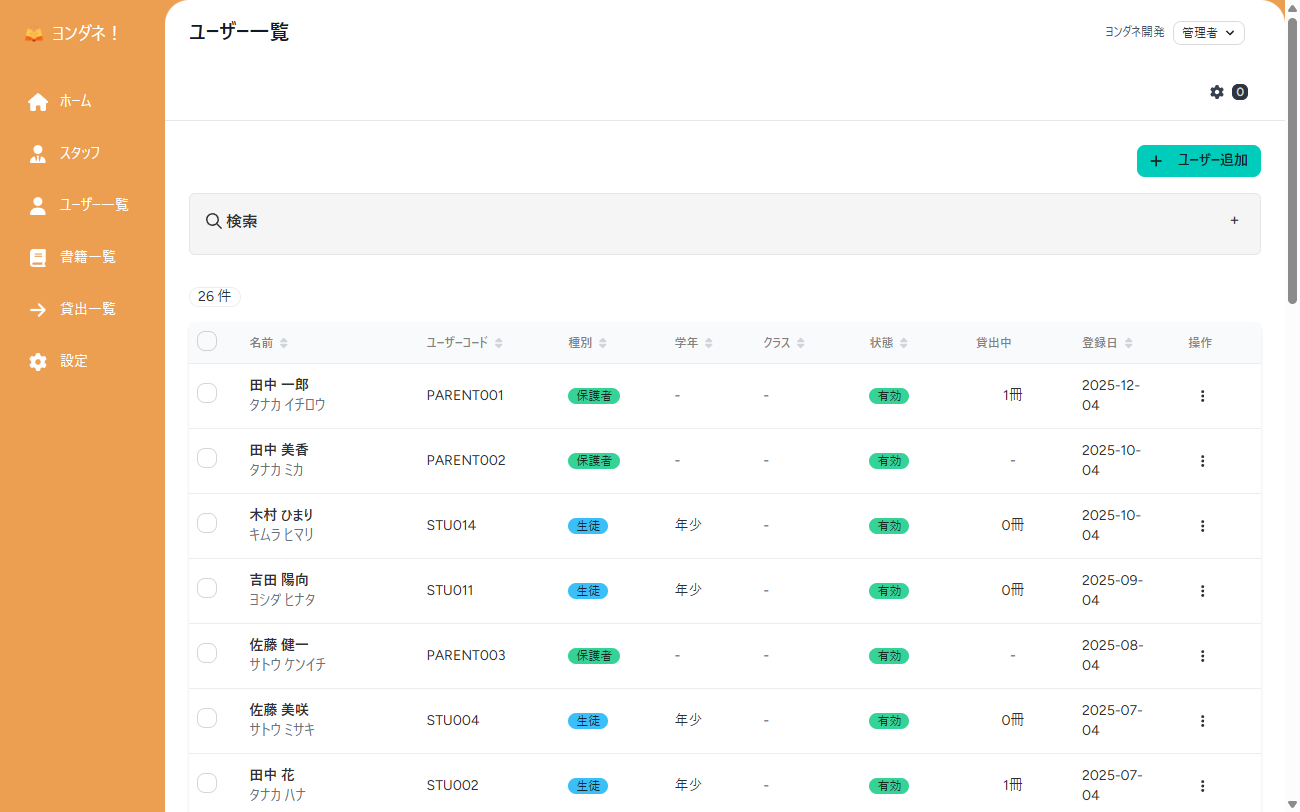This screenshot has height=812, width=1300.
Task: Select the checkbox for 吉田 陽向
Action: (x=207, y=588)
